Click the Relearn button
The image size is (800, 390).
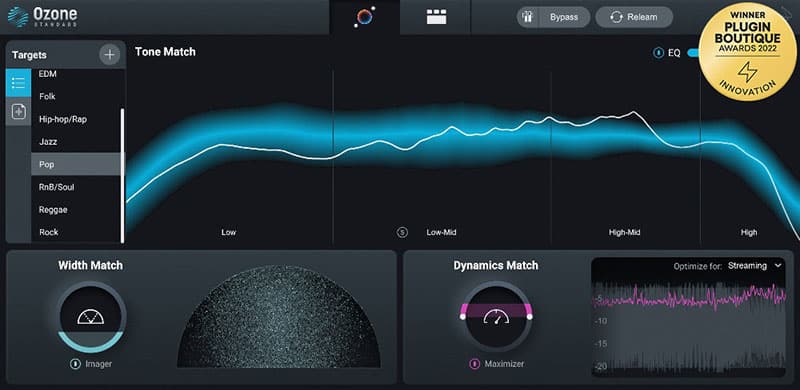pyautogui.click(x=634, y=17)
